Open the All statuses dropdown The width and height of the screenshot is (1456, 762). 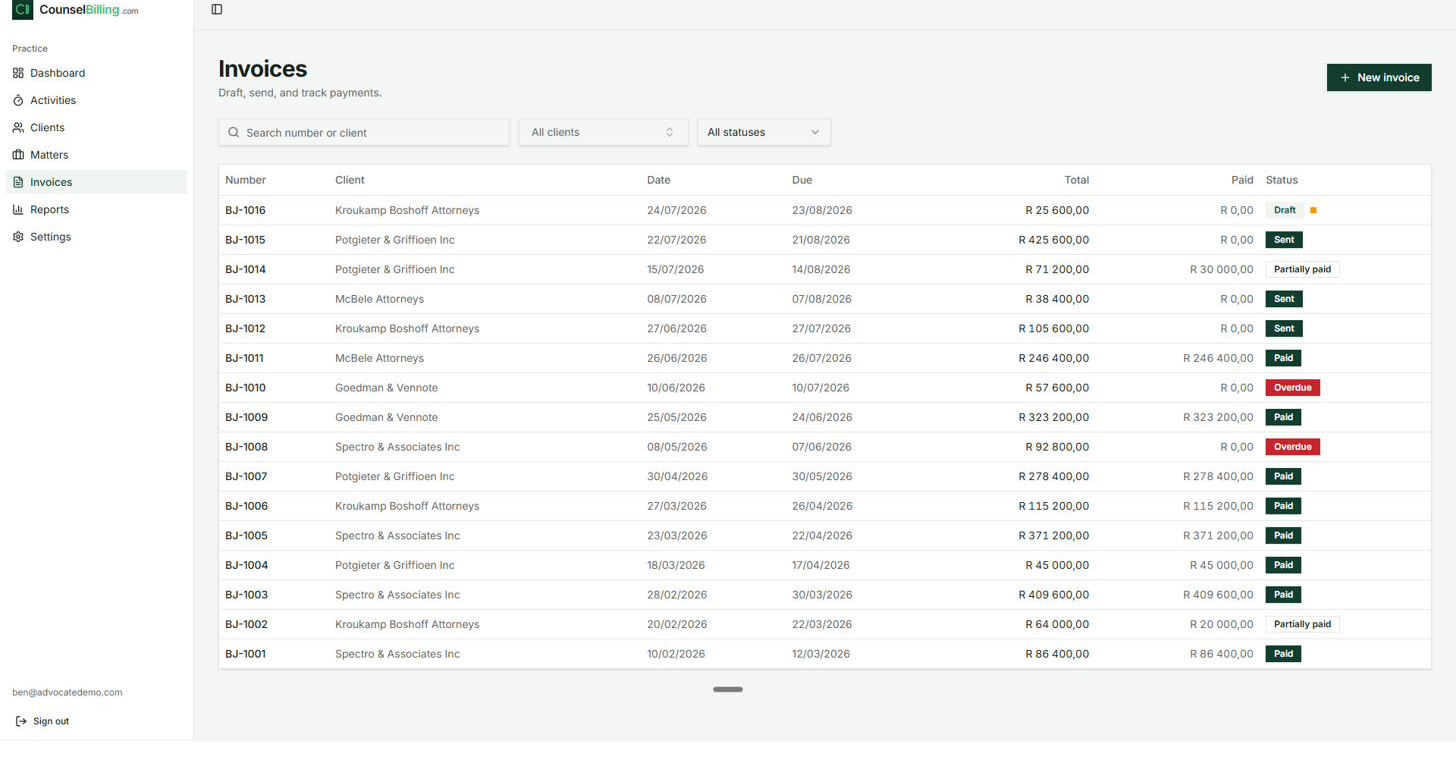tap(764, 132)
